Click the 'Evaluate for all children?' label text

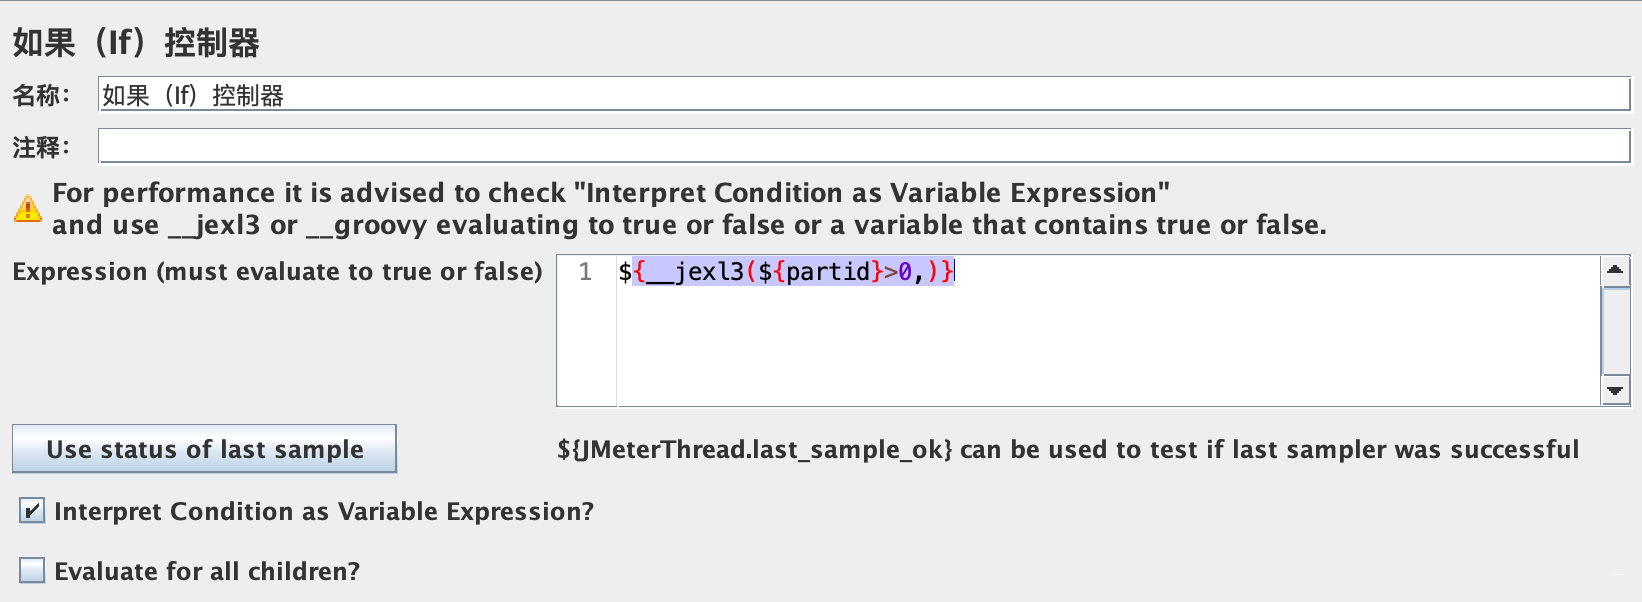pos(207,571)
